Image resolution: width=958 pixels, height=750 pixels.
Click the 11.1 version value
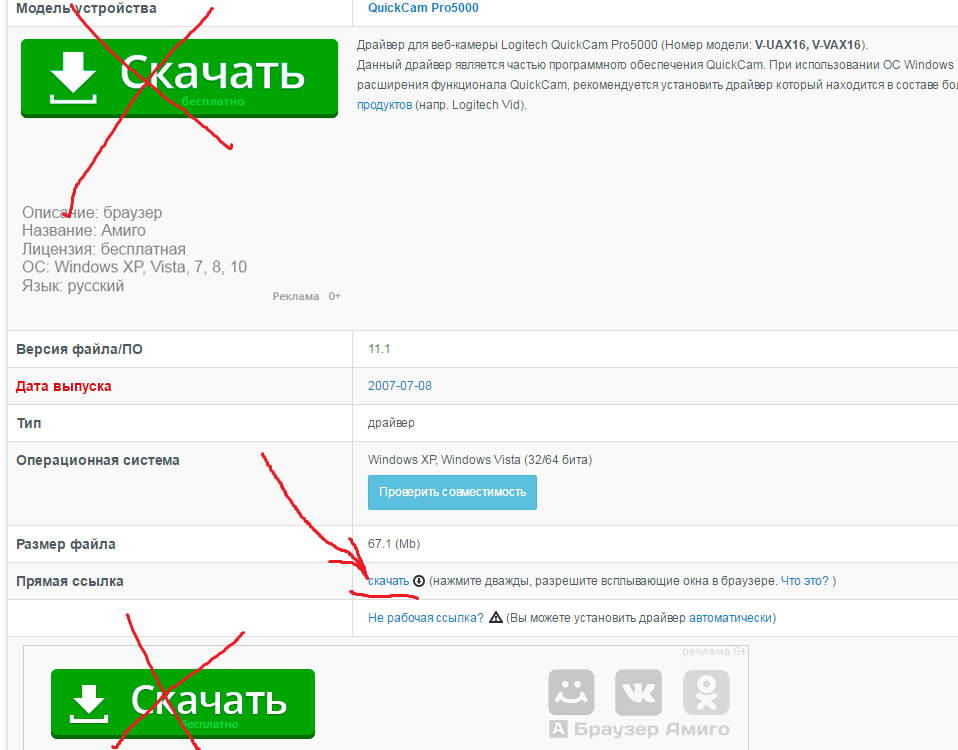(x=379, y=349)
